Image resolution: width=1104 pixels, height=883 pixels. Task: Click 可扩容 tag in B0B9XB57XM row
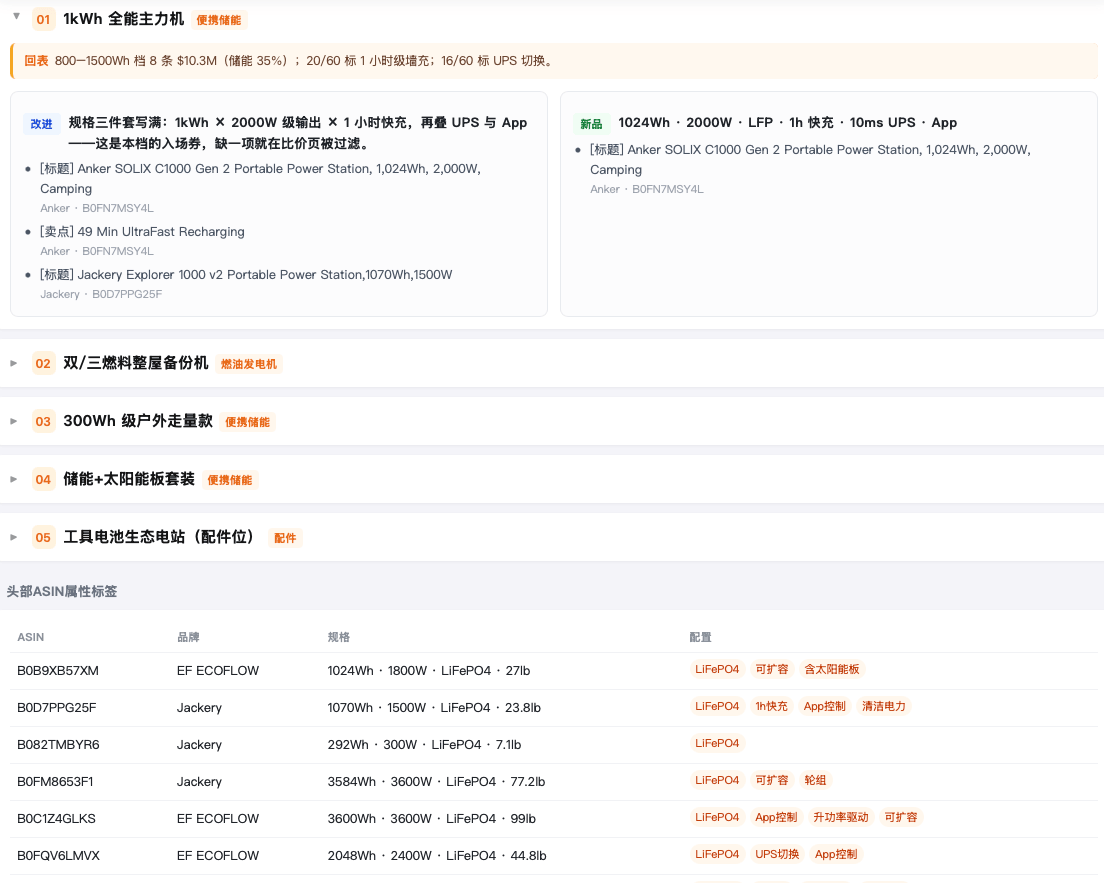(x=772, y=669)
